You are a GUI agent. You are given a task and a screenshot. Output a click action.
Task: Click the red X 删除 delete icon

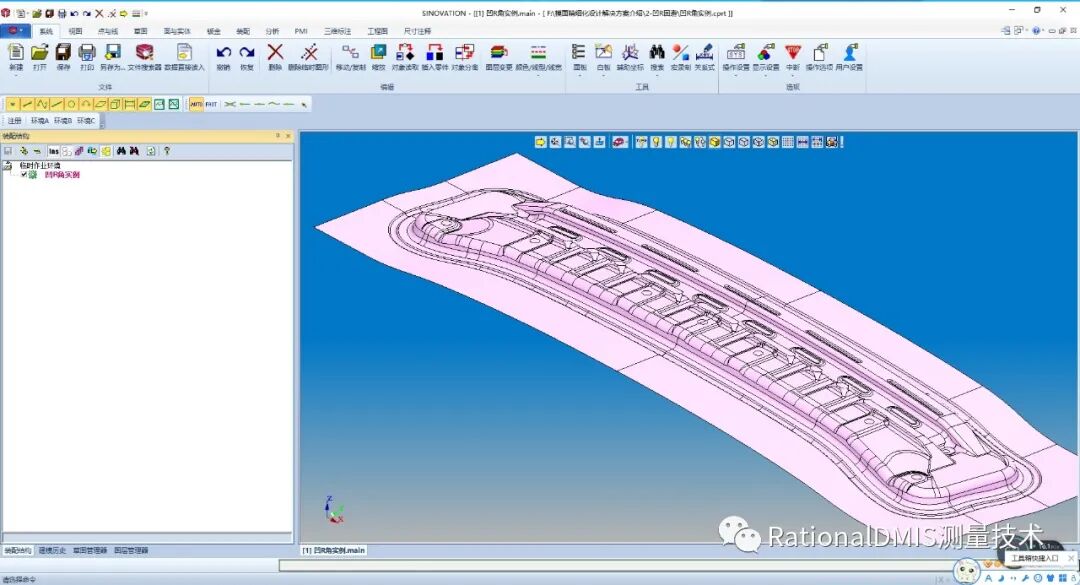[x=275, y=52]
